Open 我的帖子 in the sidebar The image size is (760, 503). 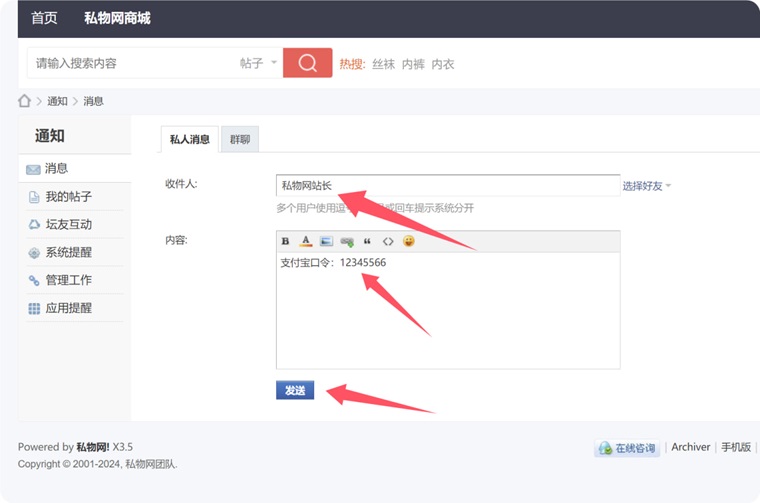click(x=68, y=197)
